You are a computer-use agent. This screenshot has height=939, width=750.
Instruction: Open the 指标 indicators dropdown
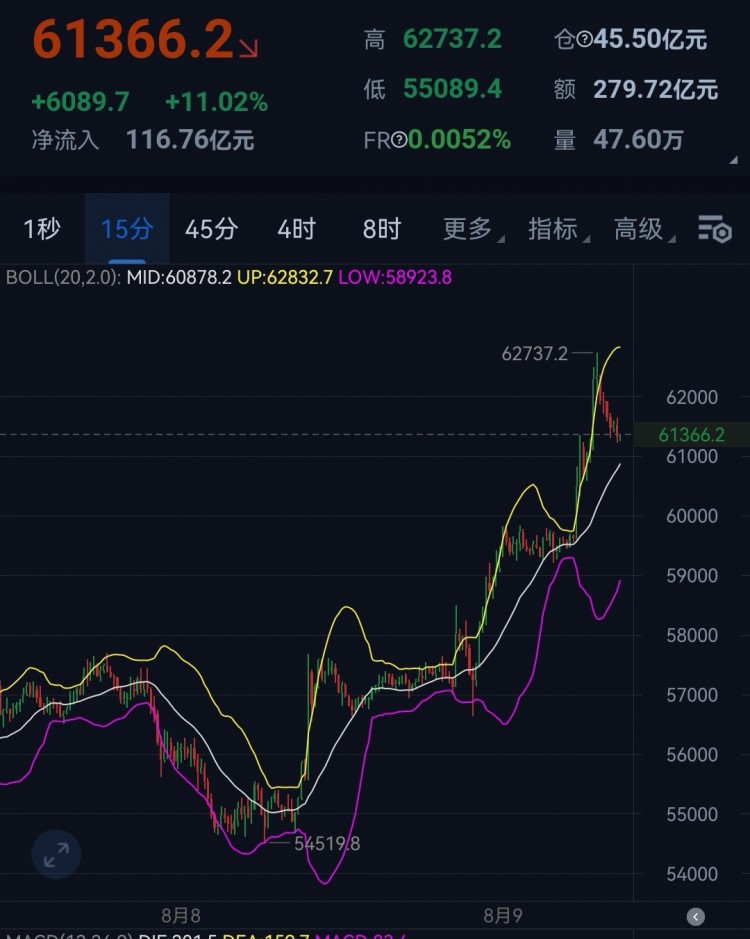point(558,229)
